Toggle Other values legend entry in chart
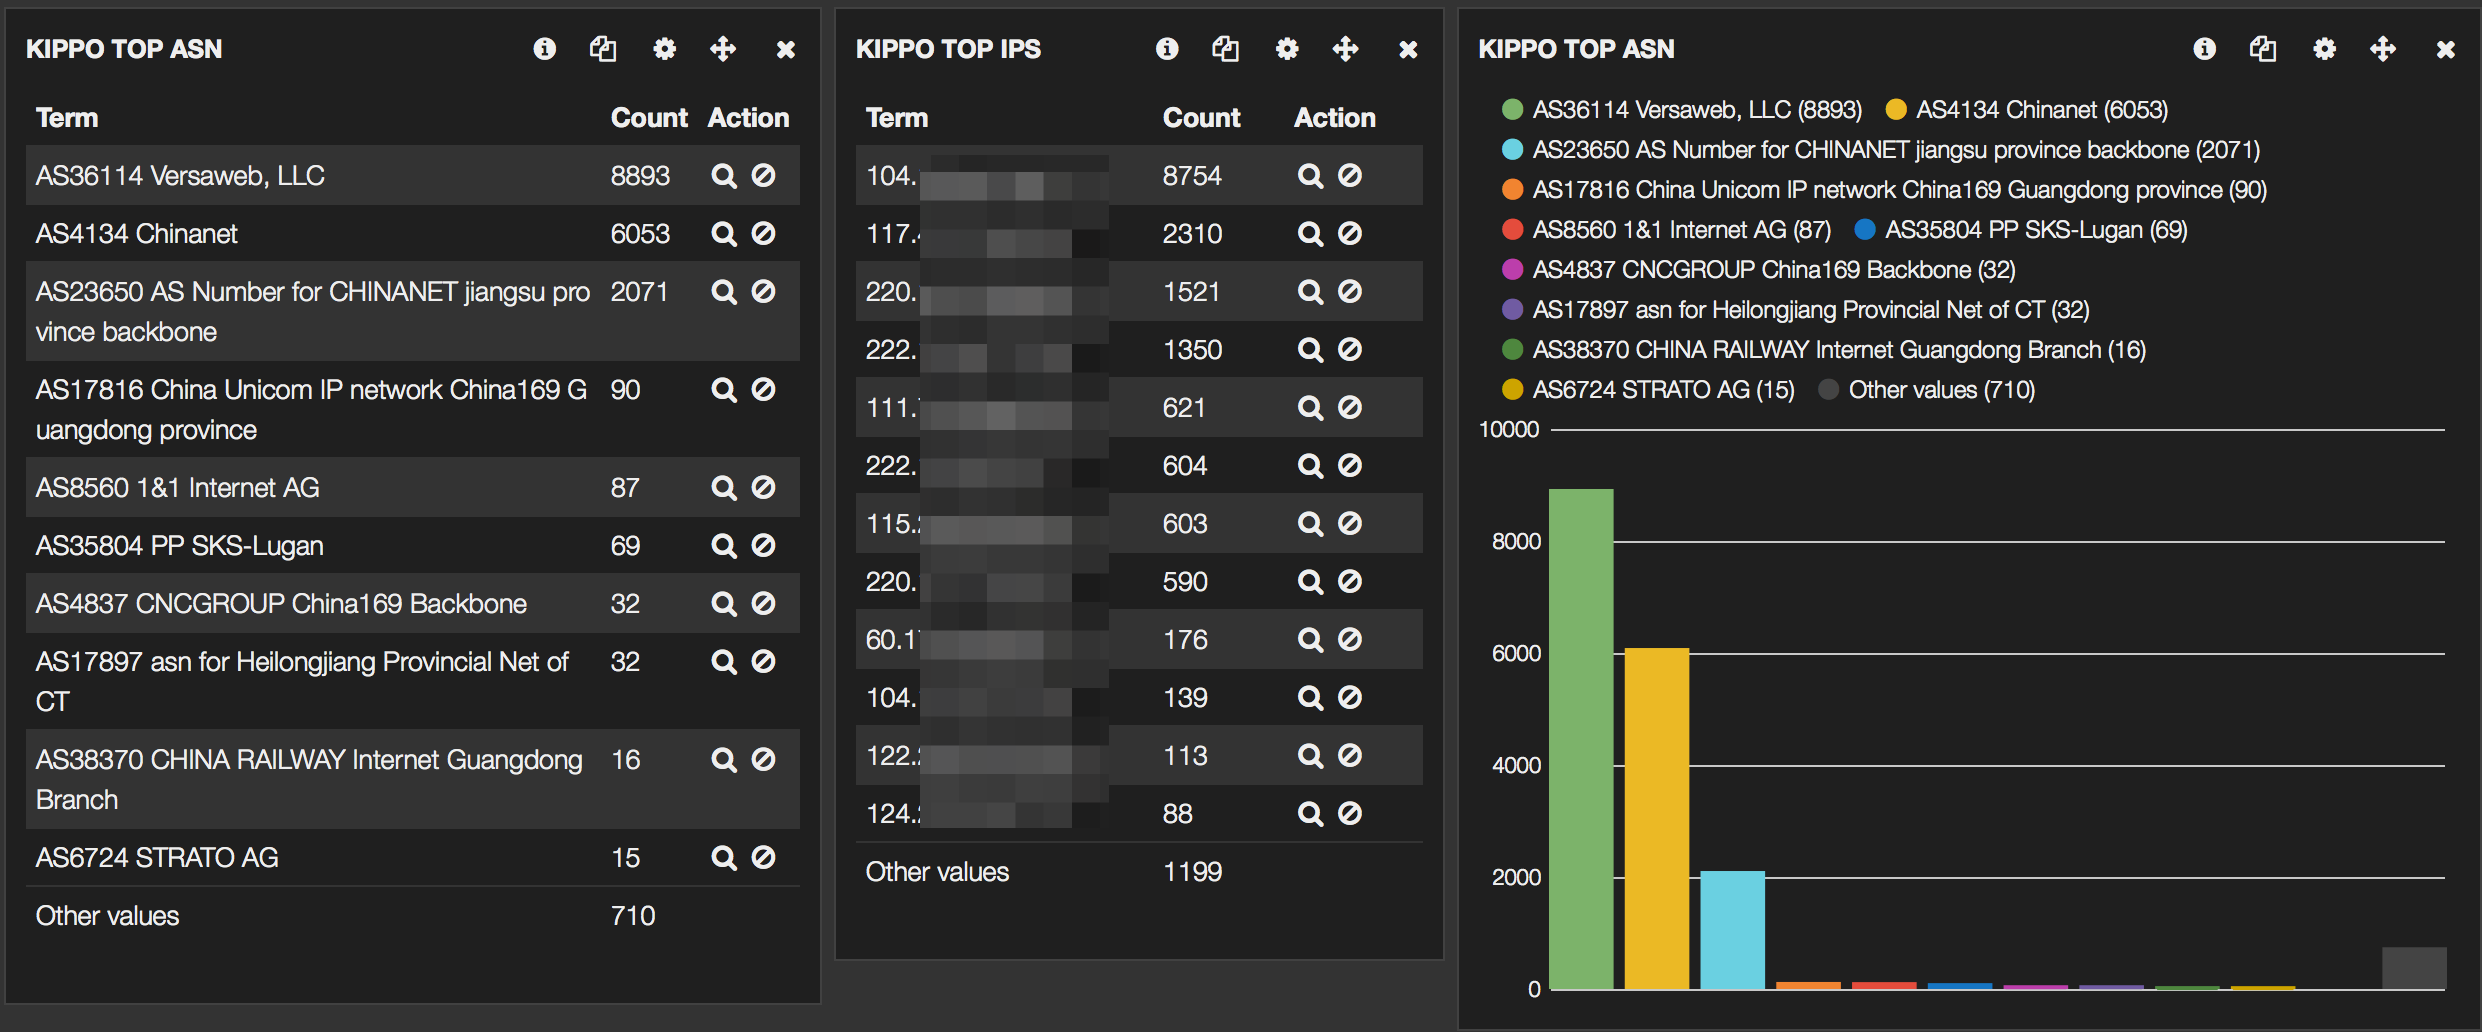Image resolution: width=2482 pixels, height=1032 pixels. [x=1940, y=390]
